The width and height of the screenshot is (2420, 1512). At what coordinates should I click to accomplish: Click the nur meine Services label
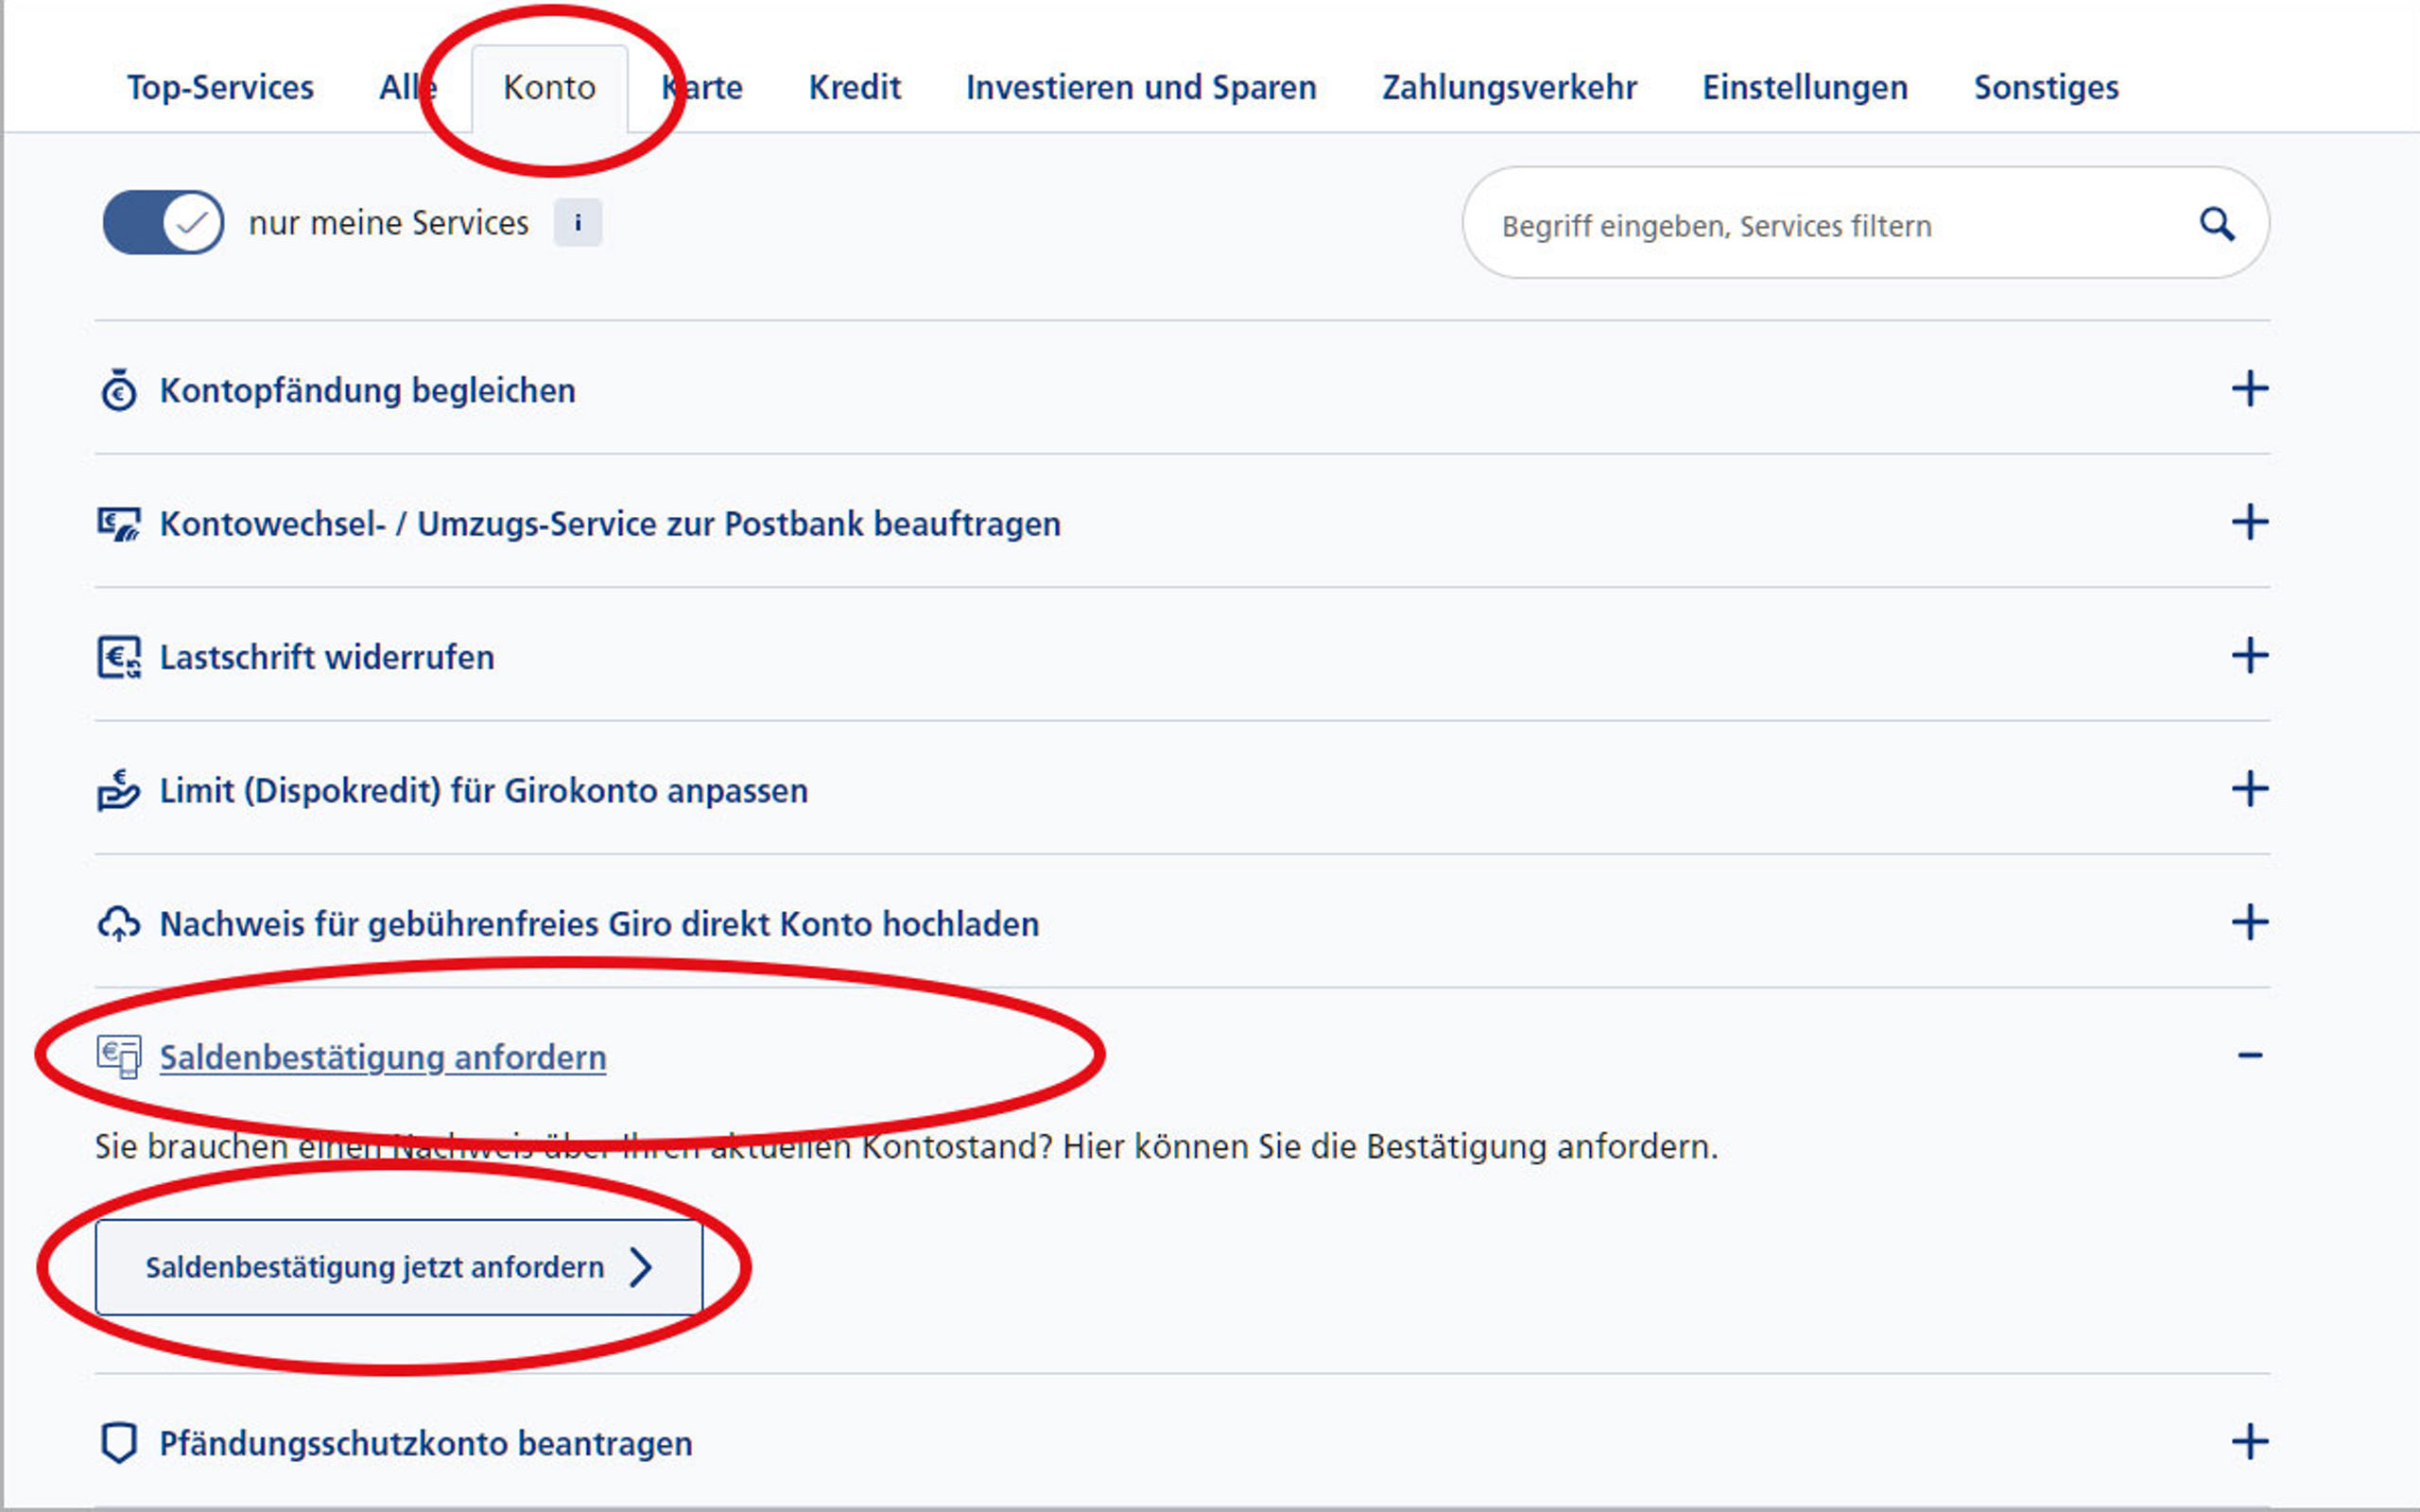point(389,222)
